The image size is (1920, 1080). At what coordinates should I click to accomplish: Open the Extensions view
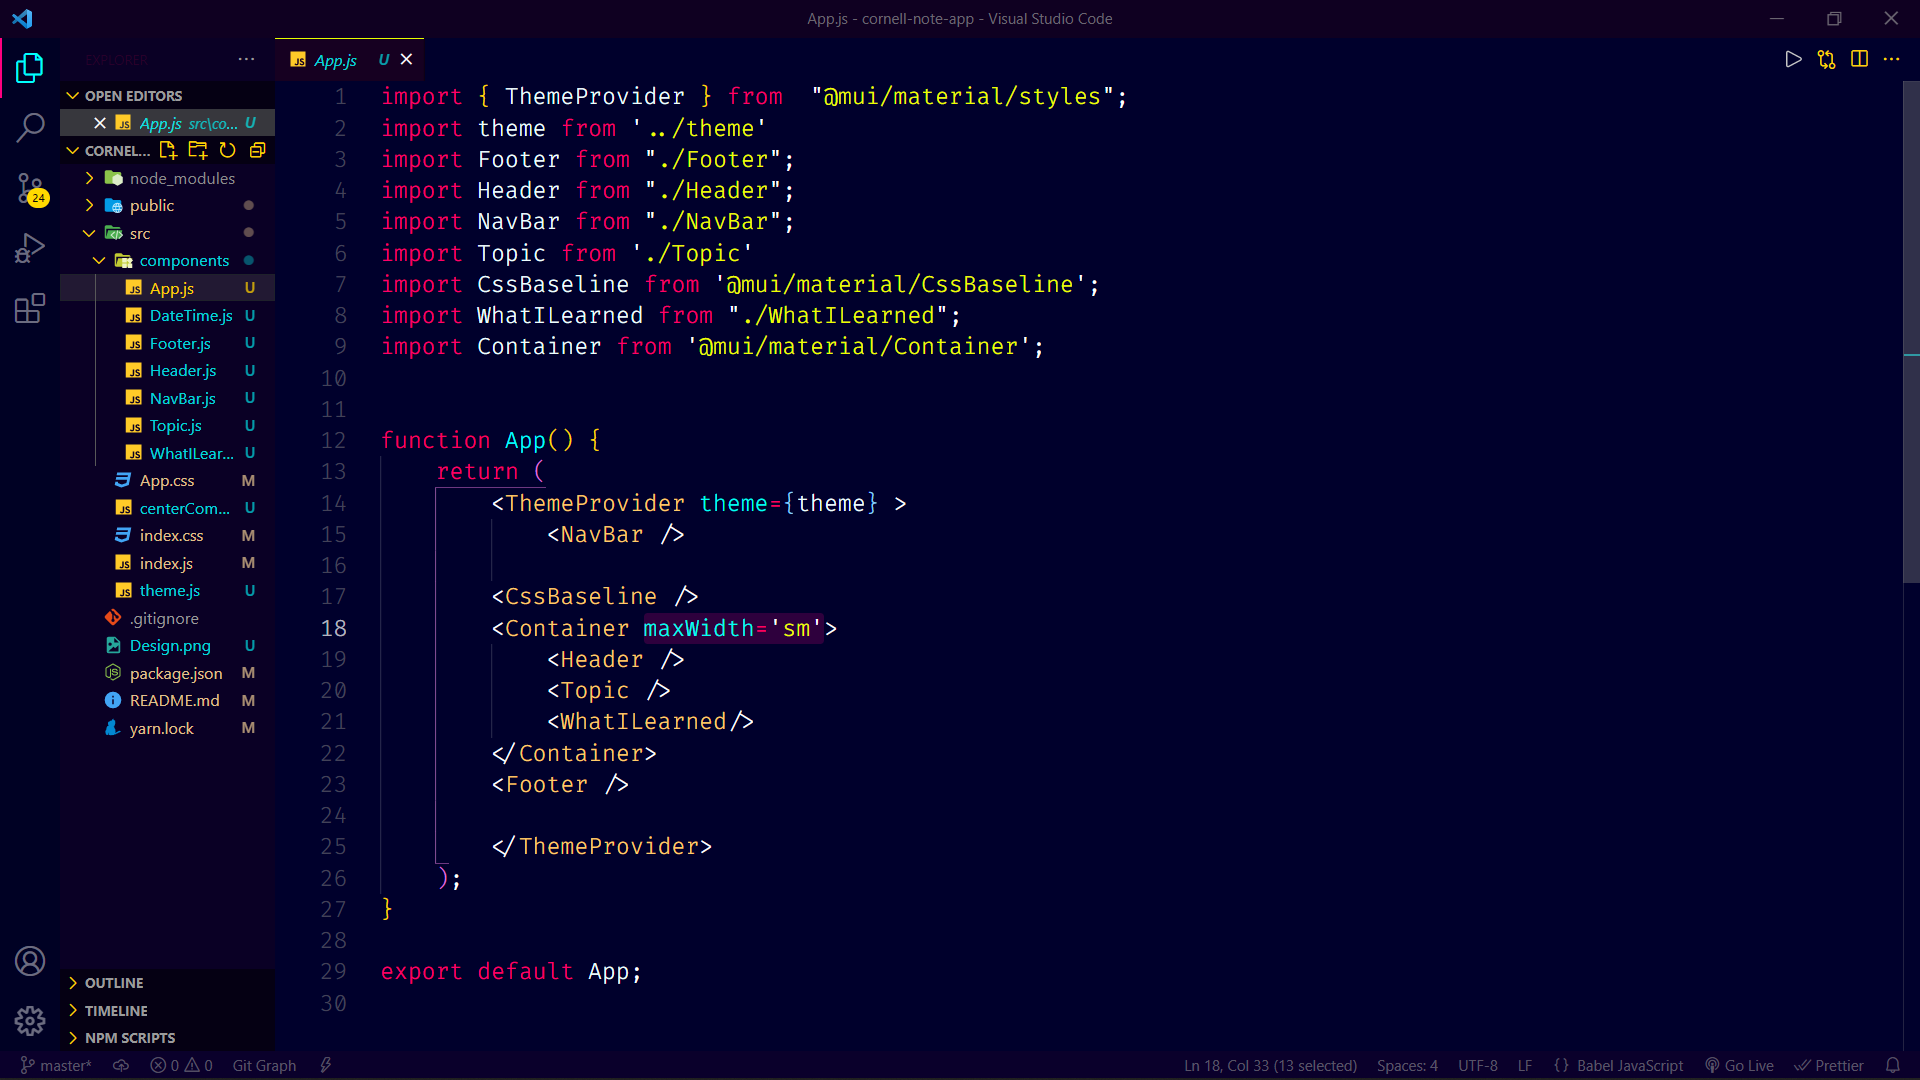click(x=30, y=308)
